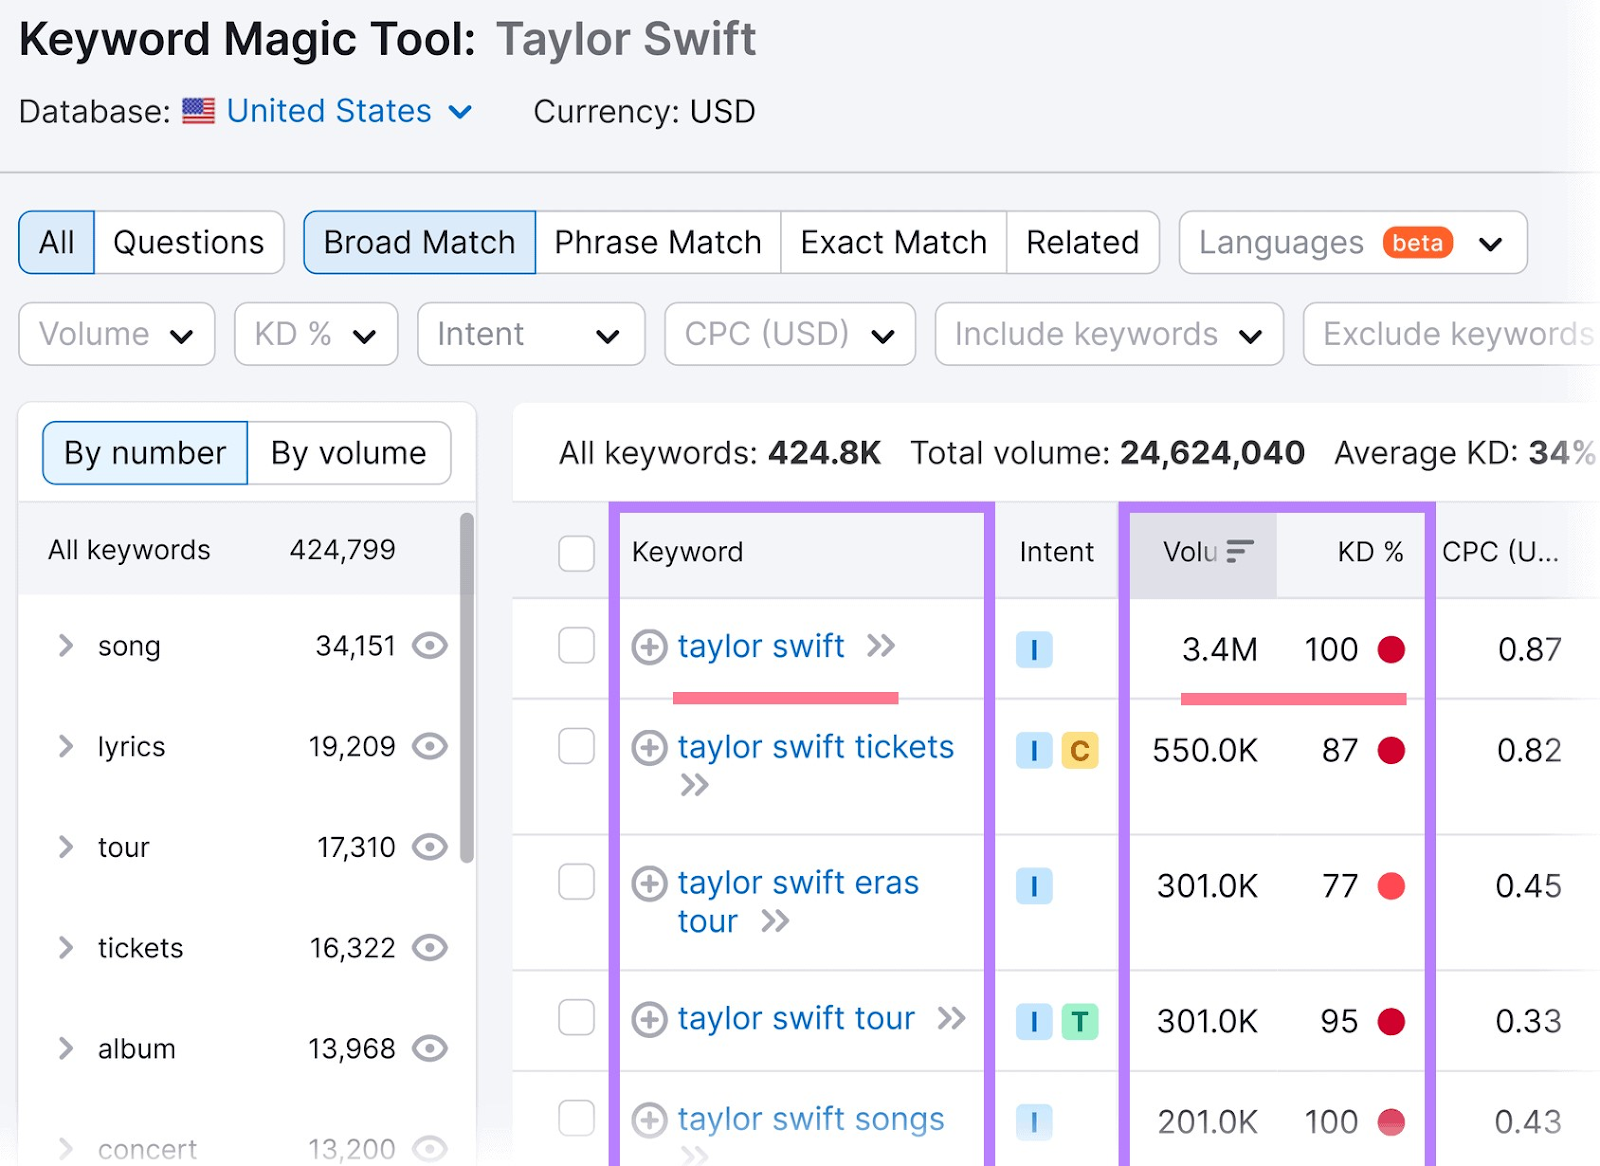Click the red KD difficulty dot for "taylor swift"

point(1392,649)
